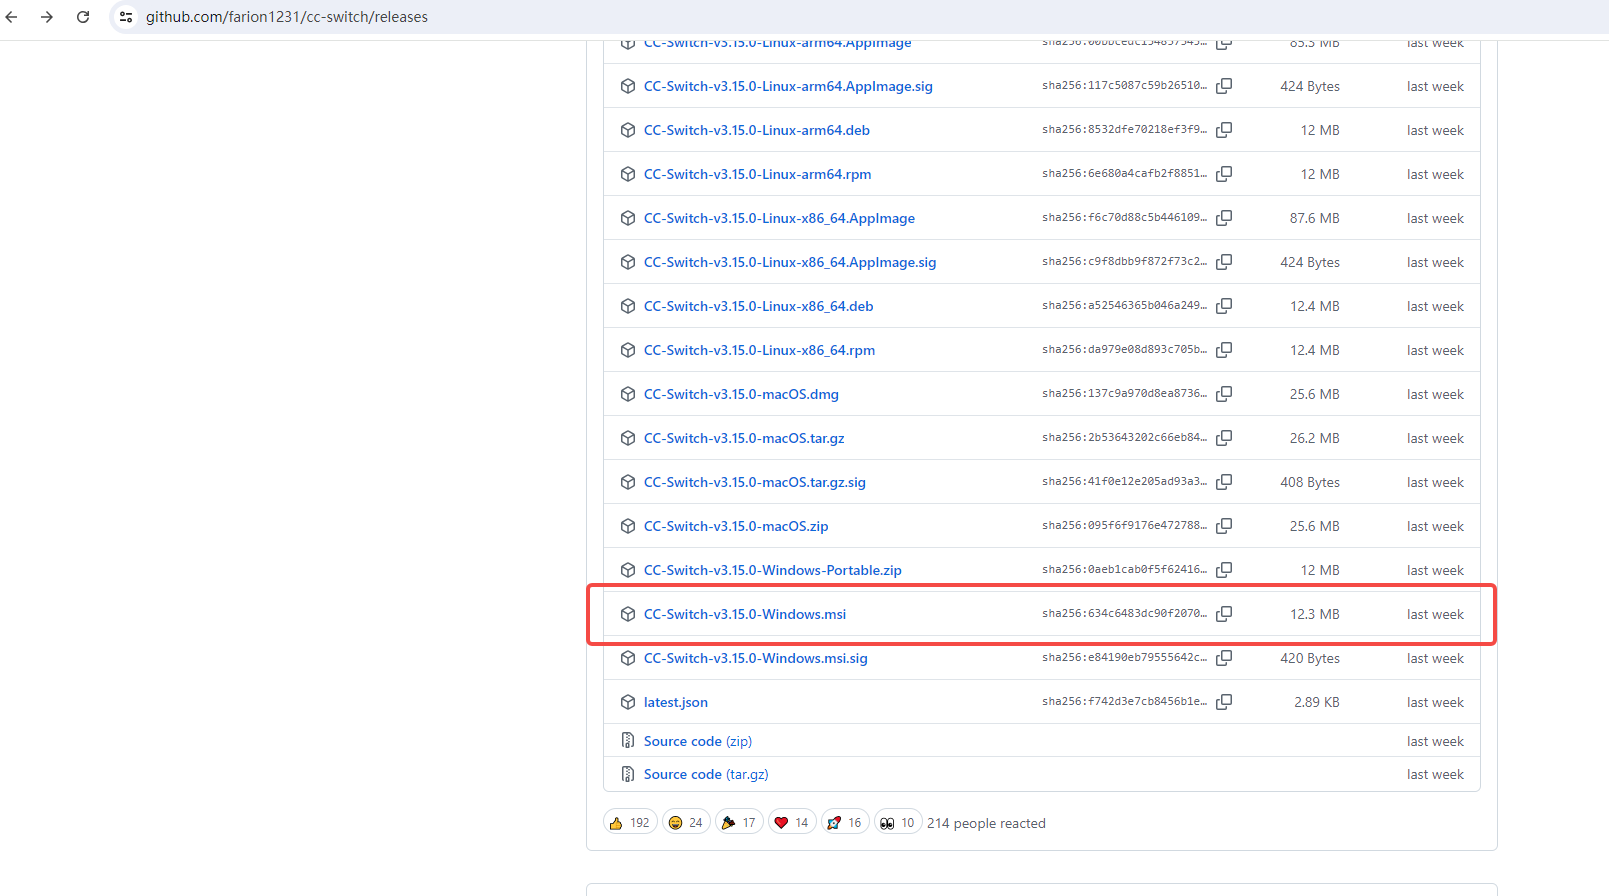1609x896 pixels.
Task: React with the smile emoji (24)
Action: click(x=686, y=823)
